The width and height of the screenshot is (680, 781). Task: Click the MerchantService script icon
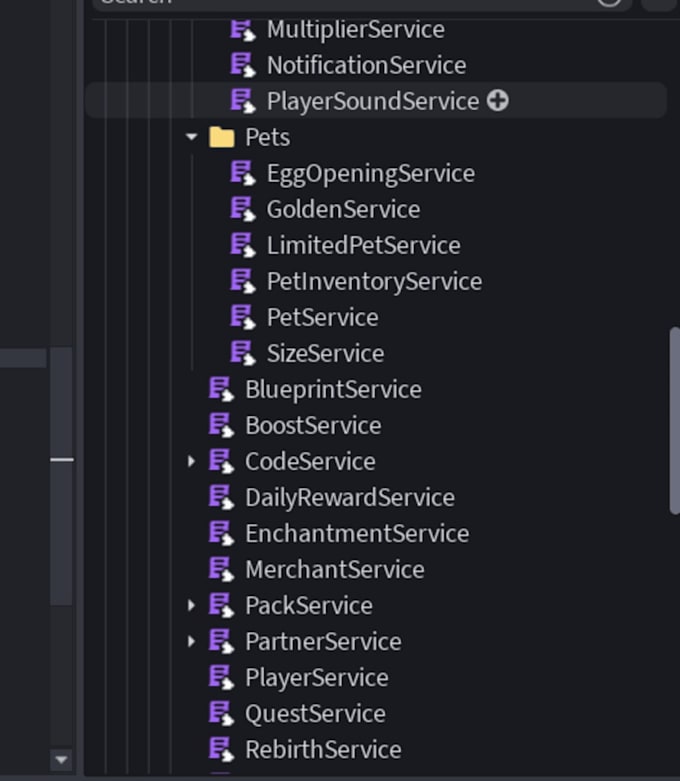pos(221,569)
